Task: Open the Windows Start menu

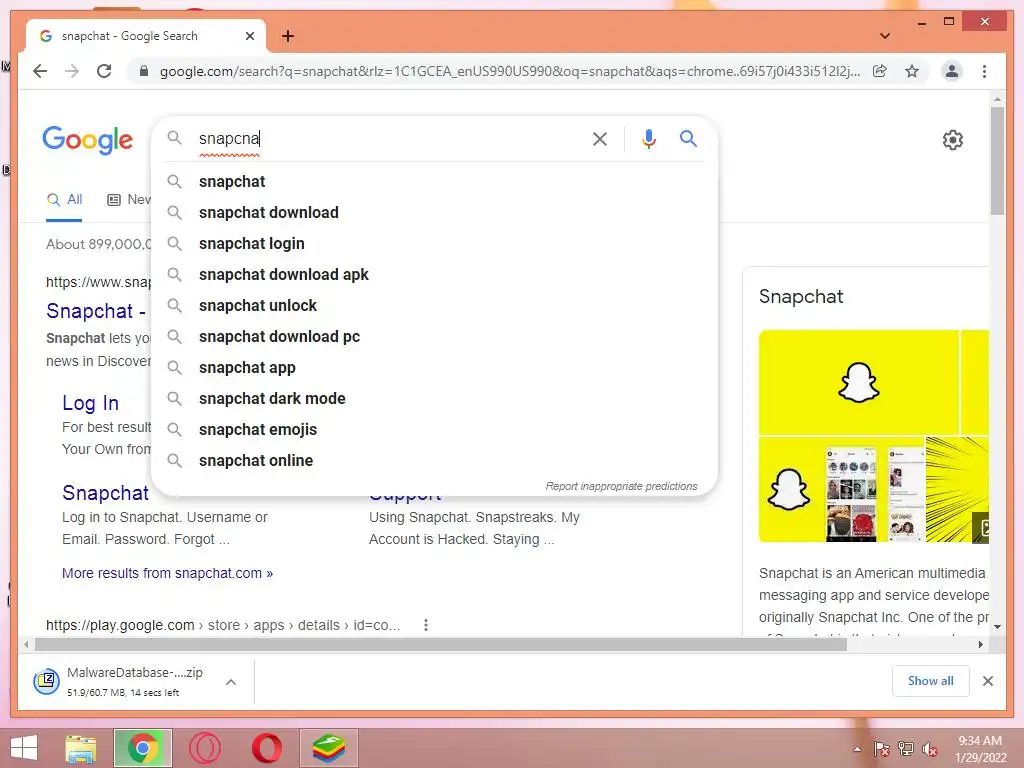Action: 24,748
